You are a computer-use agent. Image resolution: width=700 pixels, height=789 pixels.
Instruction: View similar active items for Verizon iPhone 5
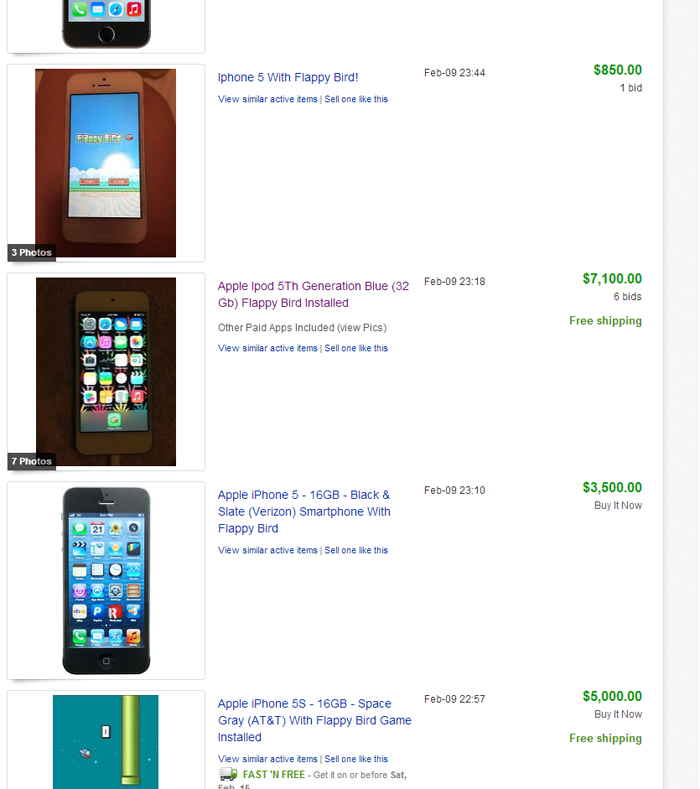tap(267, 550)
